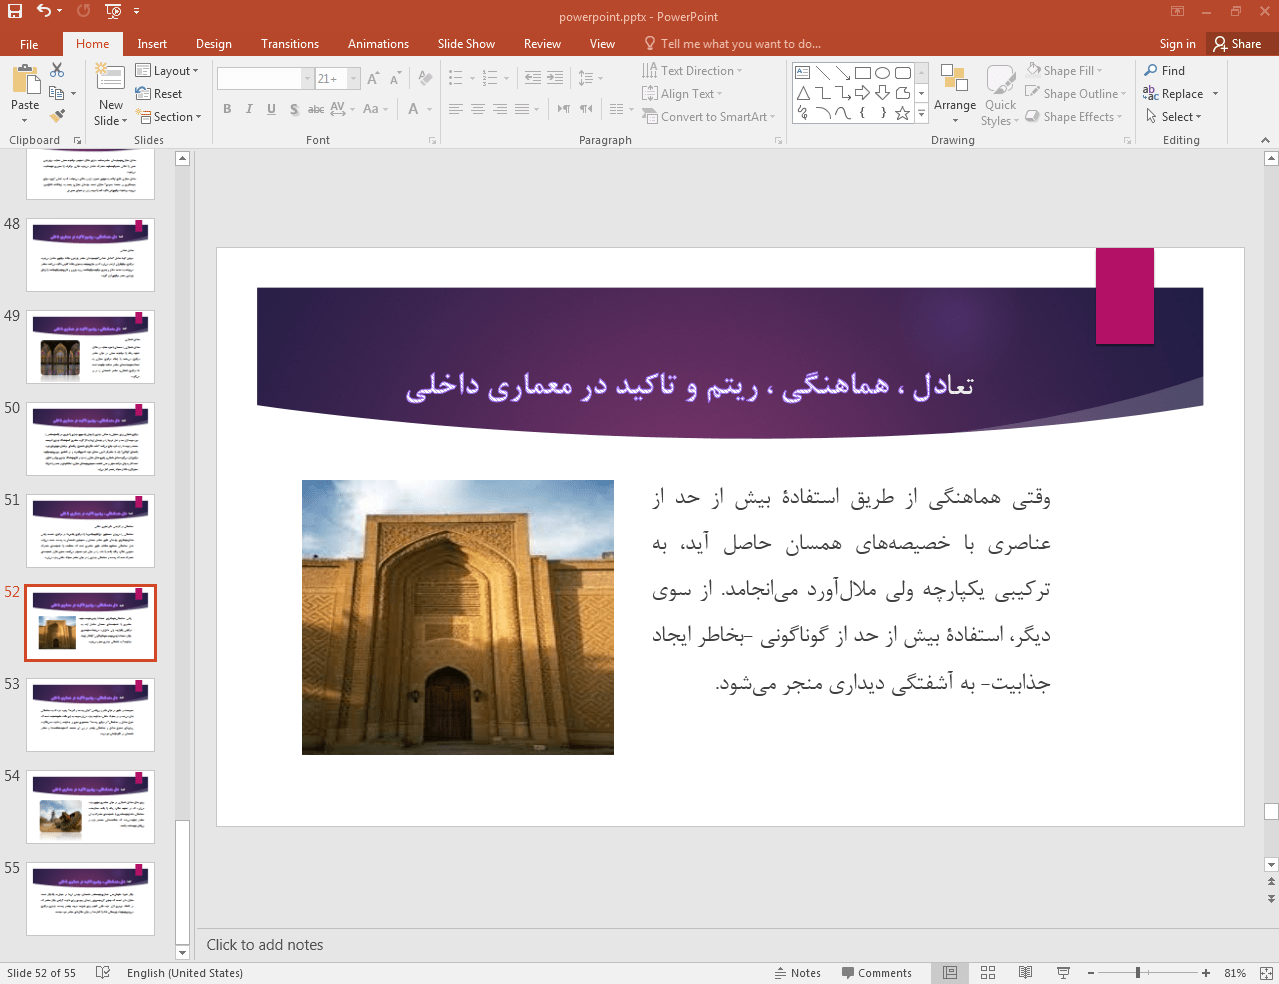The width and height of the screenshot is (1279, 984).
Task: Click the Paste clipboard icon
Action: tap(25, 80)
